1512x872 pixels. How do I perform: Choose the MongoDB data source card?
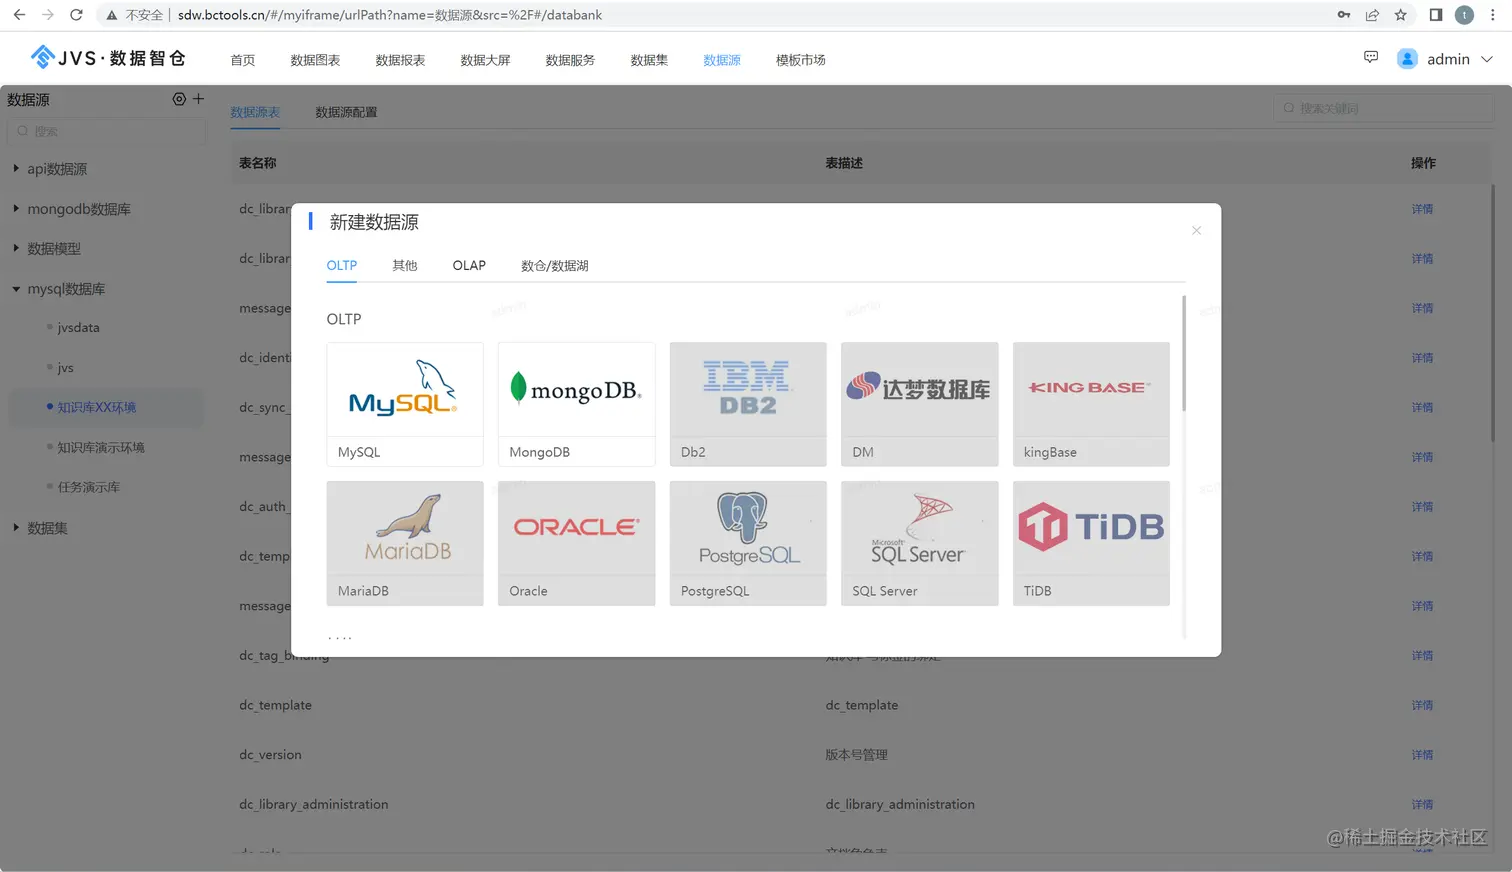pos(576,404)
